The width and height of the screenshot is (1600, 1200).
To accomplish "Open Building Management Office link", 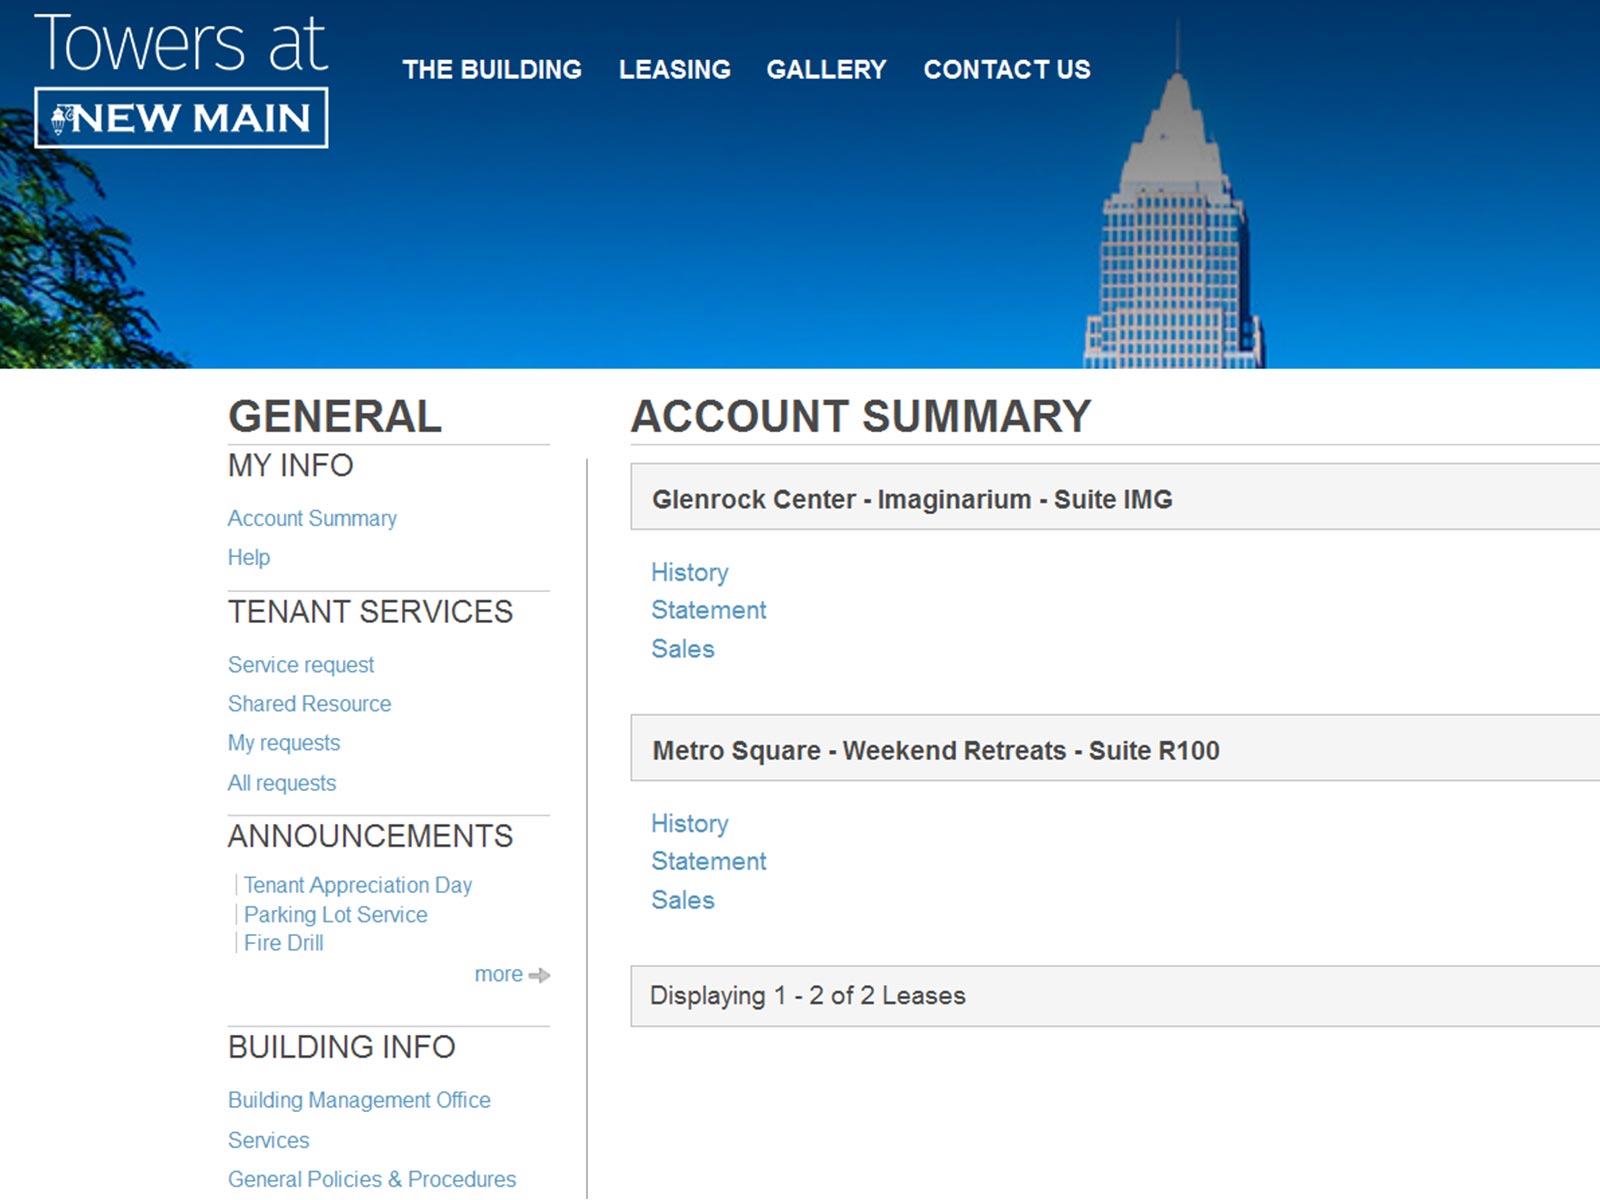I will [x=359, y=1100].
